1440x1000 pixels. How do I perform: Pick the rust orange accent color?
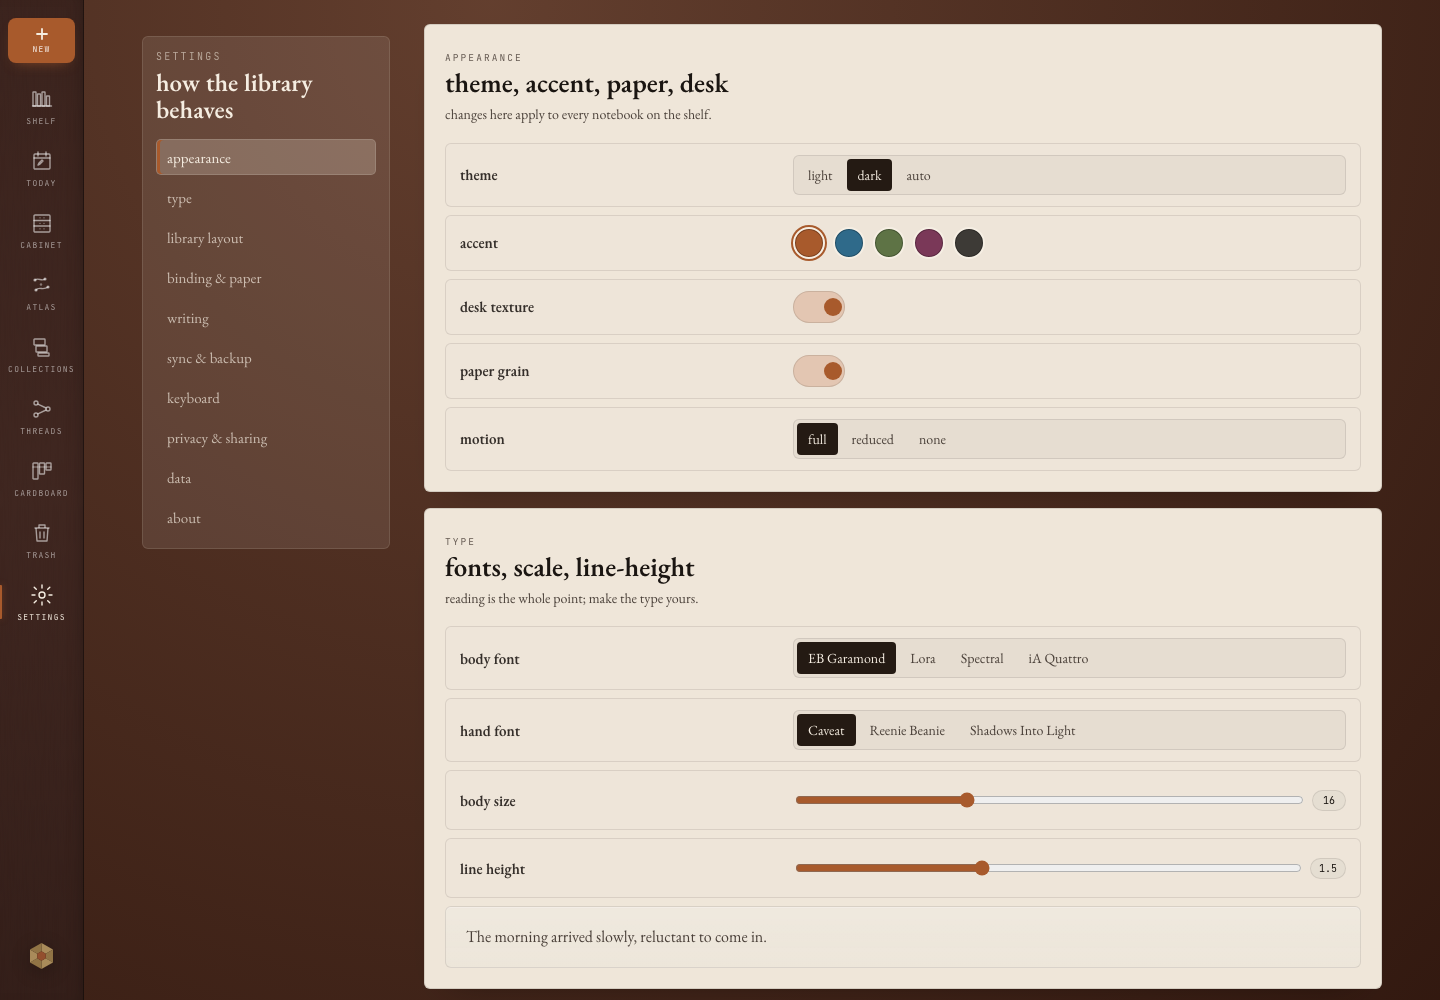[x=809, y=243]
